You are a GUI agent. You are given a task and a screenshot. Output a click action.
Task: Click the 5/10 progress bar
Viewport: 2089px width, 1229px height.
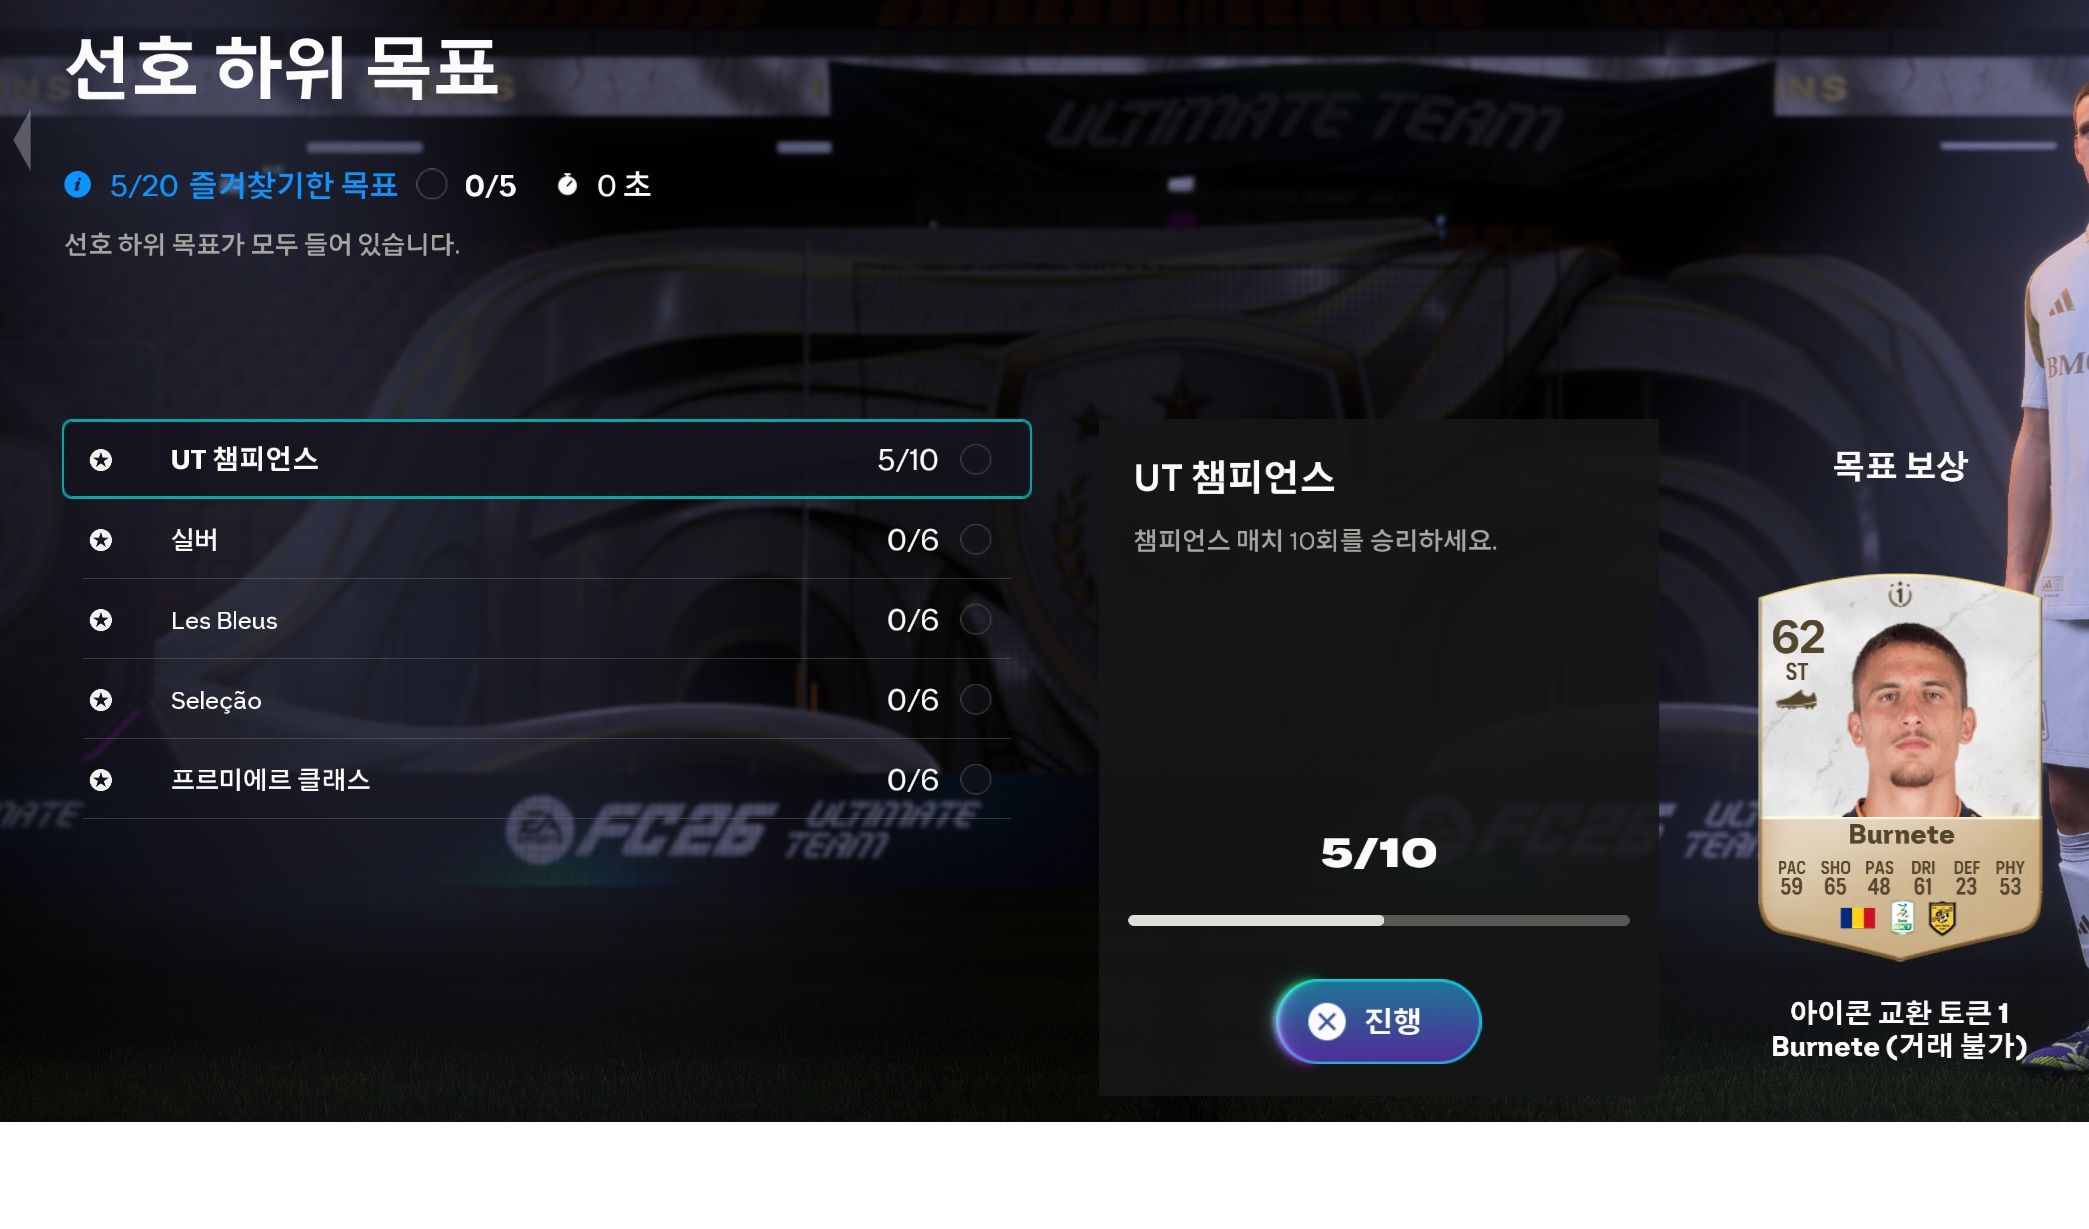tap(1379, 920)
